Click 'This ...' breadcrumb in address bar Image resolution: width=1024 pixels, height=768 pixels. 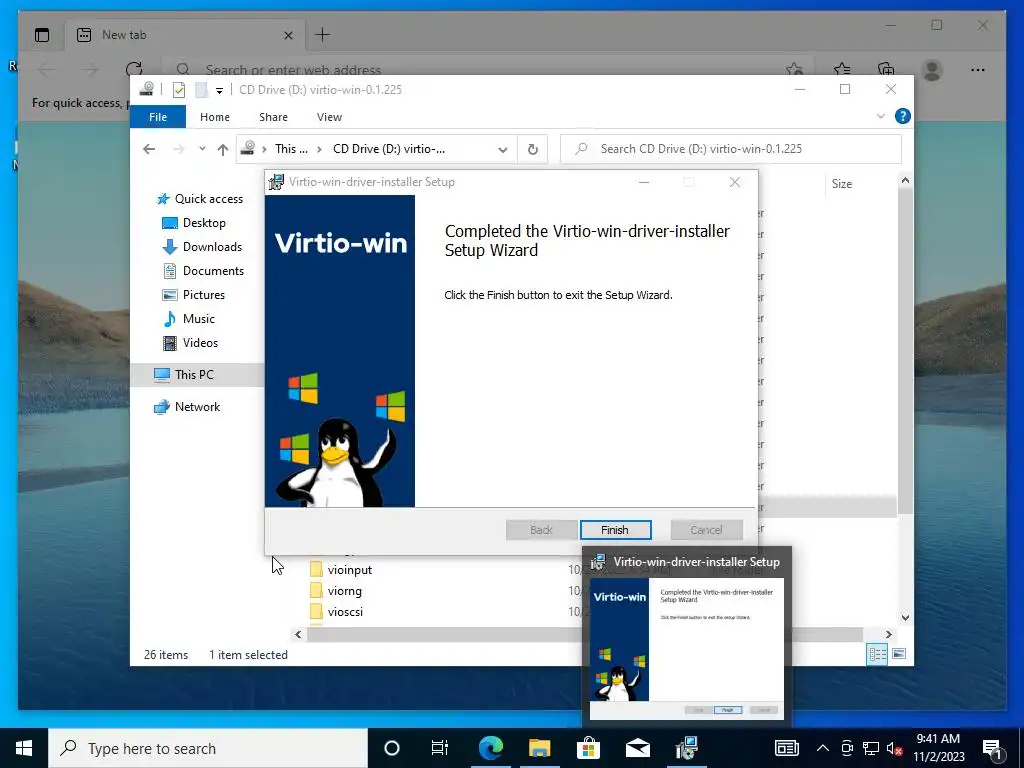(x=291, y=149)
